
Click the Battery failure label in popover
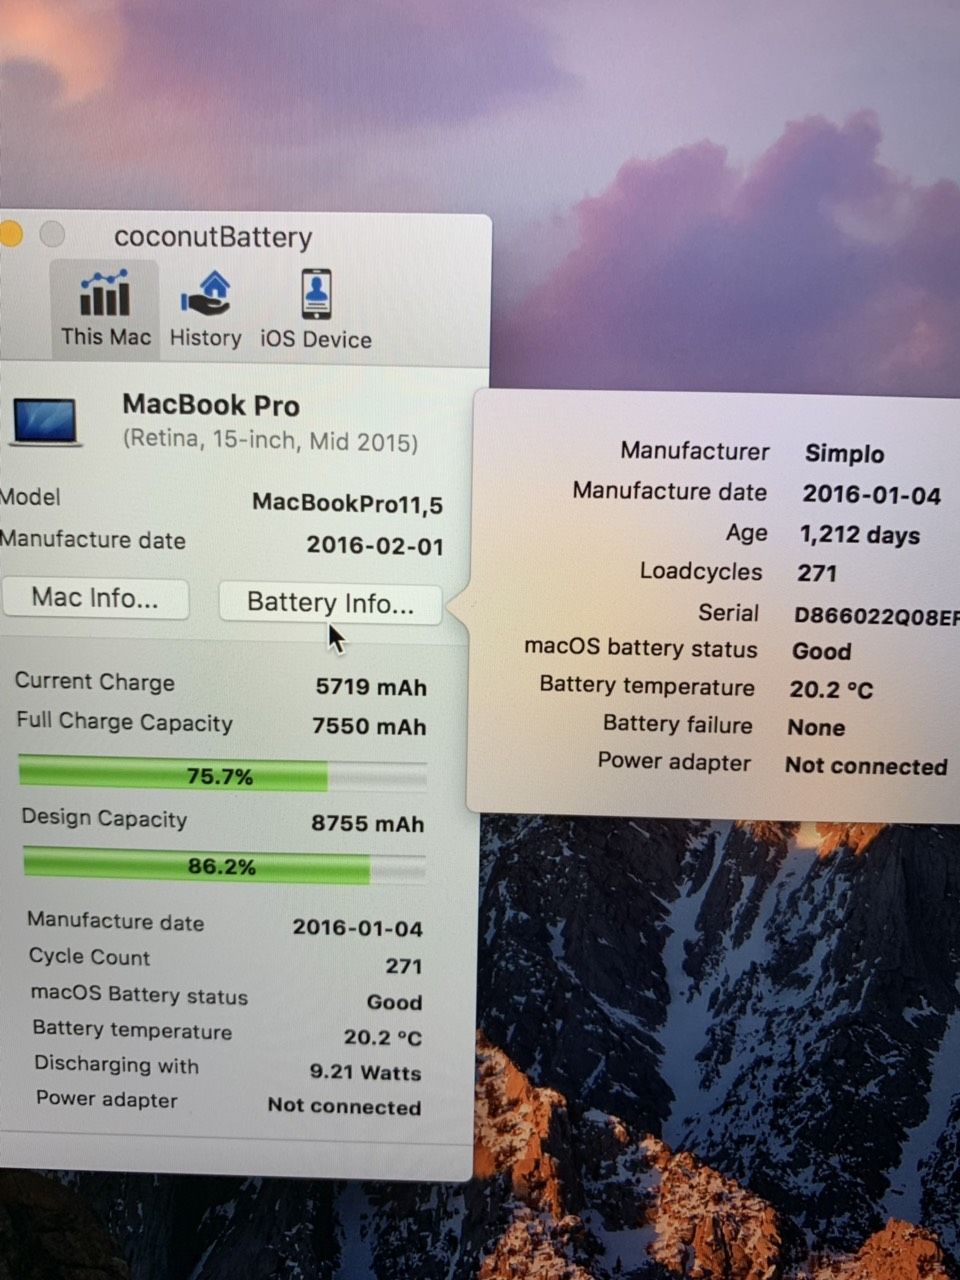(678, 724)
